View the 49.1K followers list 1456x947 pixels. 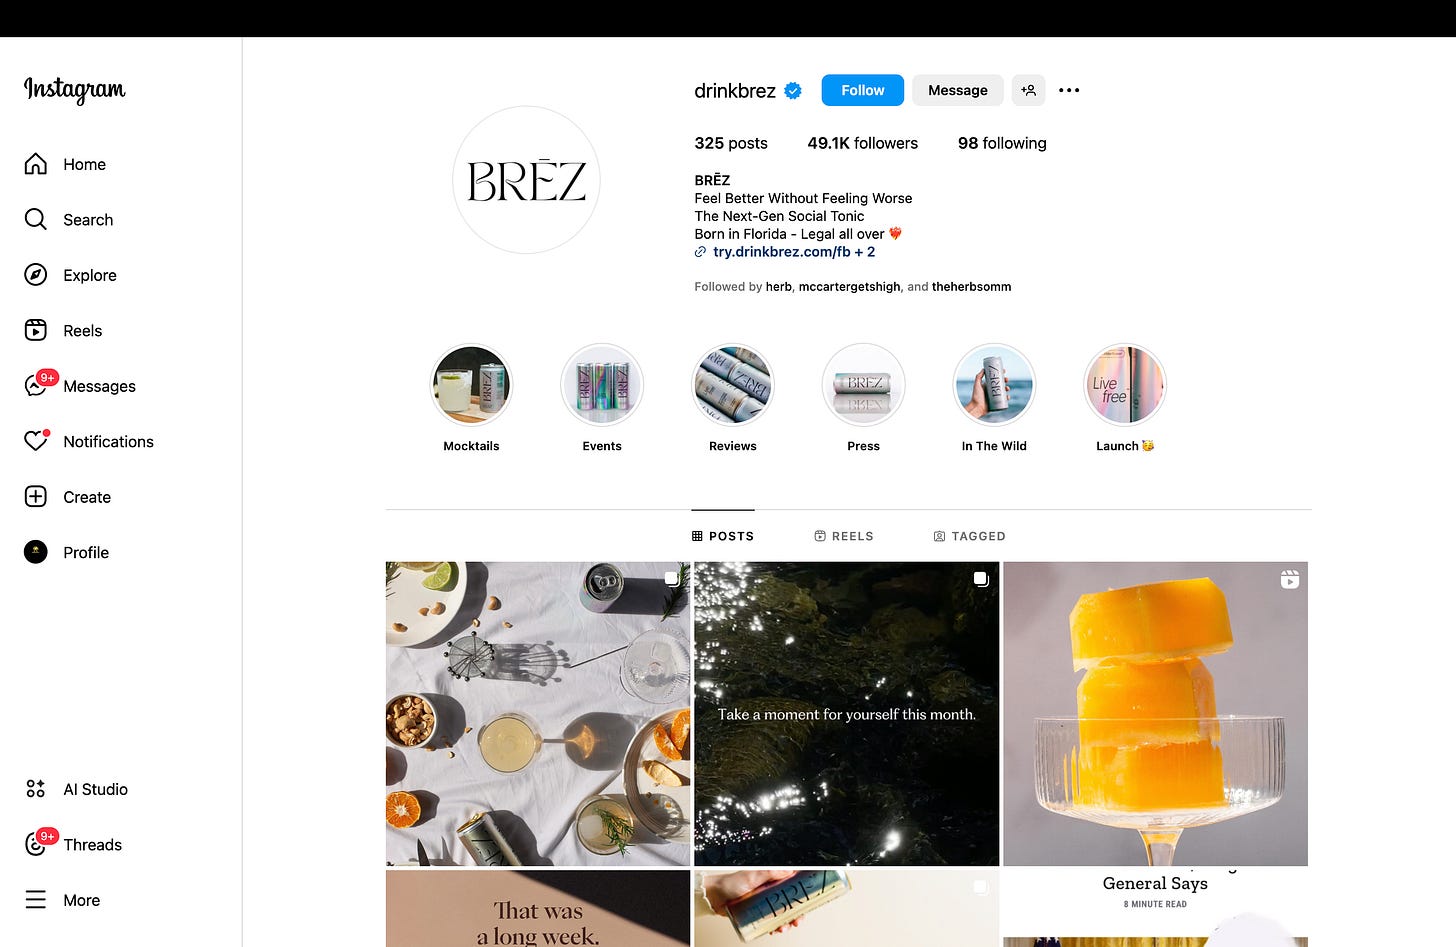pyautogui.click(x=862, y=143)
